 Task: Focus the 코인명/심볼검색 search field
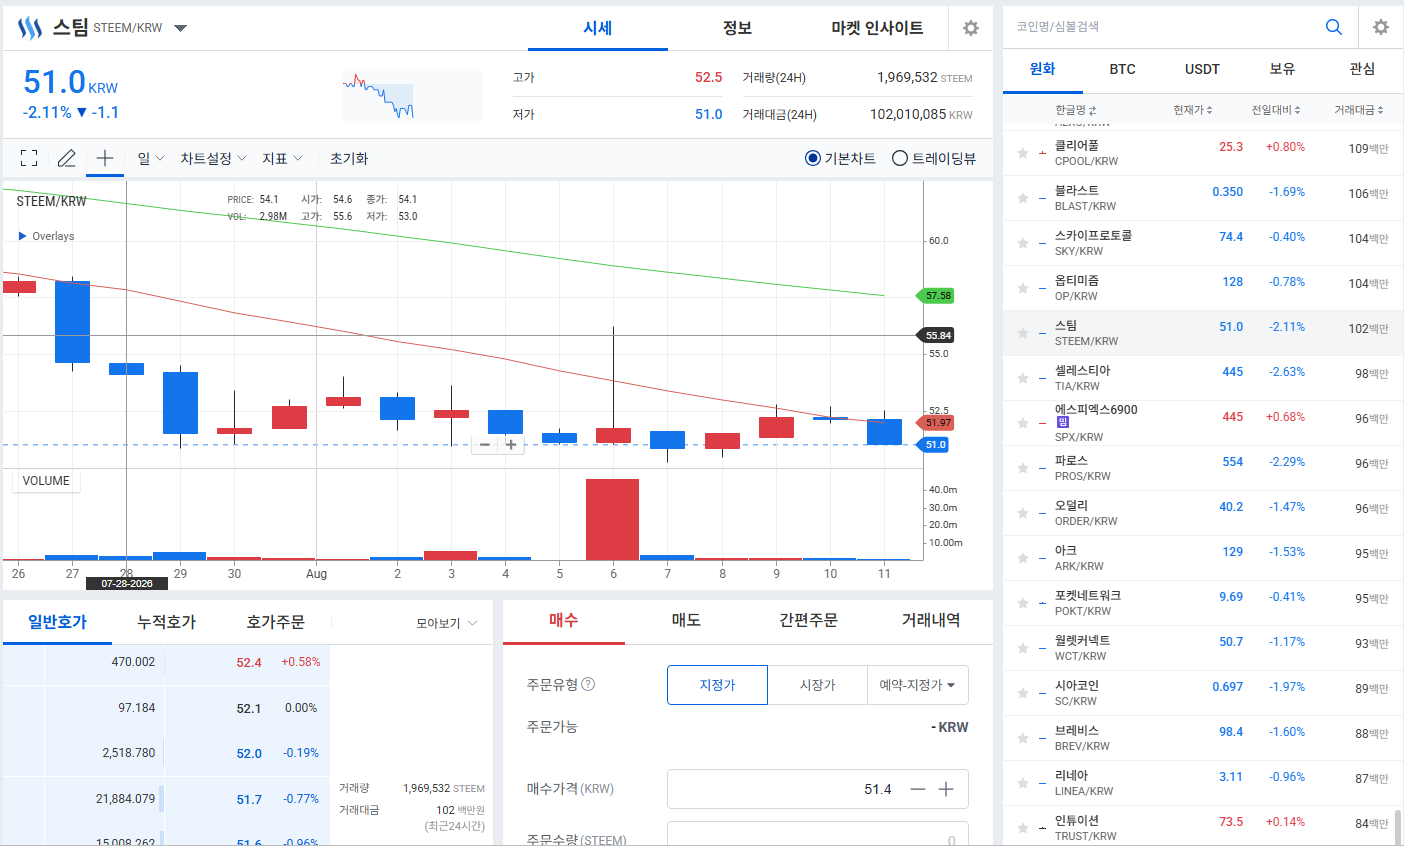tap(1160, 27)
